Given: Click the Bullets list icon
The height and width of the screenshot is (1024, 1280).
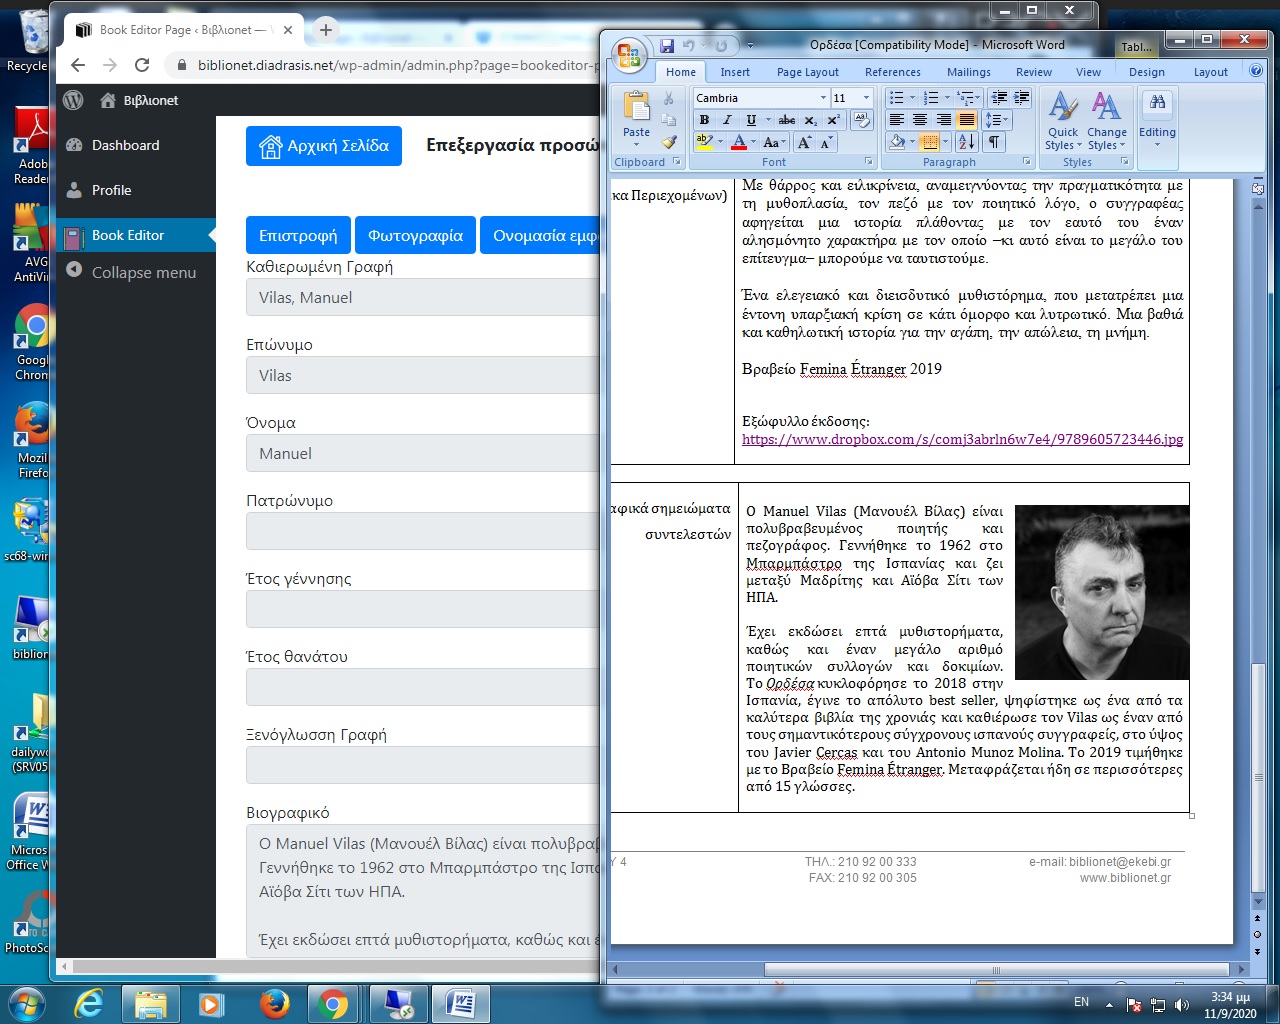Looking at the screenshot, I should coord(896,98).
